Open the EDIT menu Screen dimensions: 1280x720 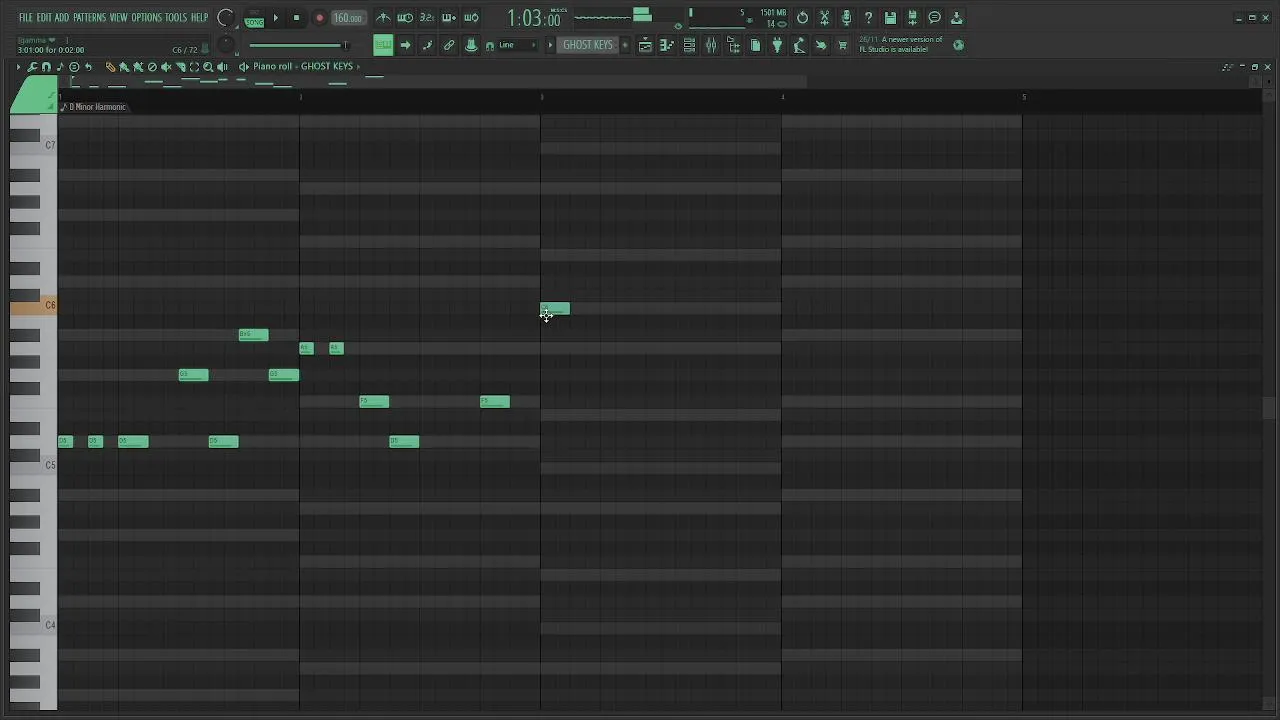coord(44,18)
